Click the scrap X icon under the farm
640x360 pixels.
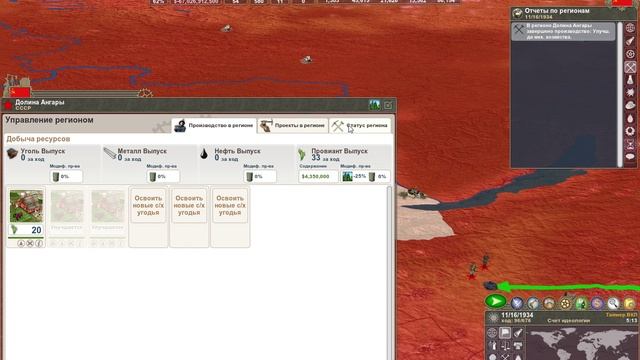[x=30, y=243]
